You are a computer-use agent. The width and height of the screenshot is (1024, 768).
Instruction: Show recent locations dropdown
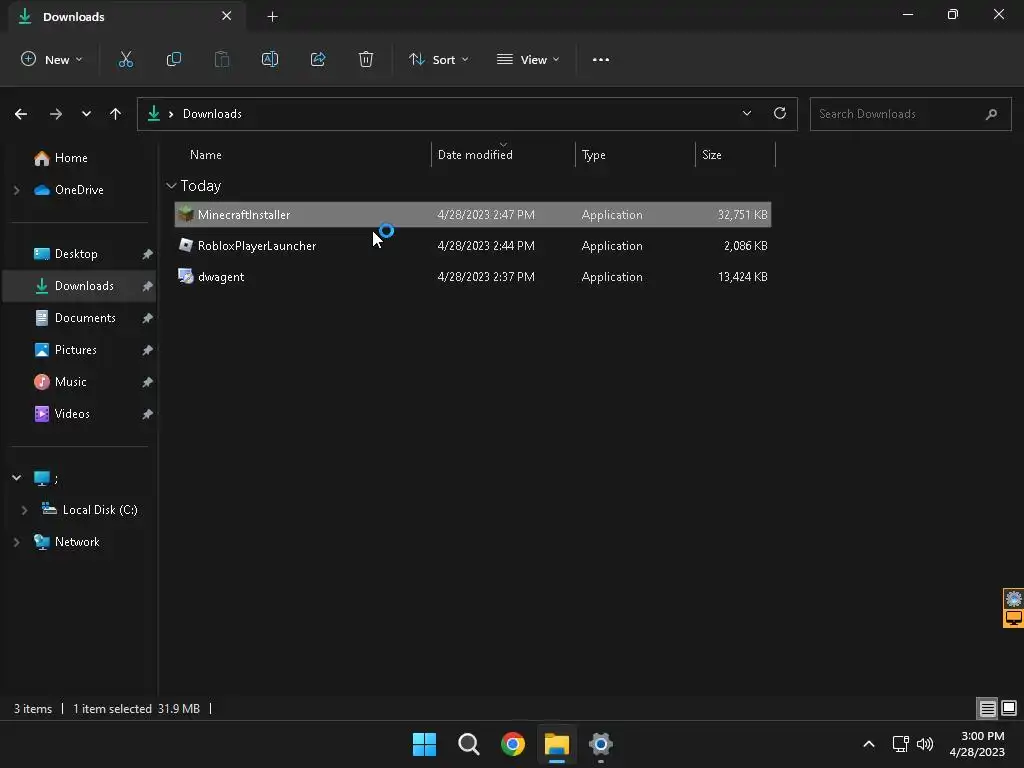[x=86, y=114]
